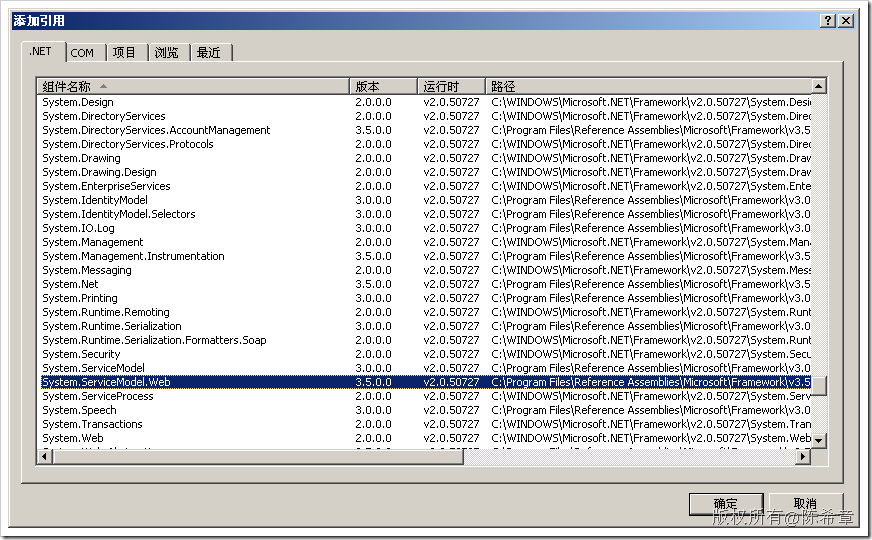Click version 3.5.0.0 of System.Net
Screen dimensions: 872x540
(373, 284)
